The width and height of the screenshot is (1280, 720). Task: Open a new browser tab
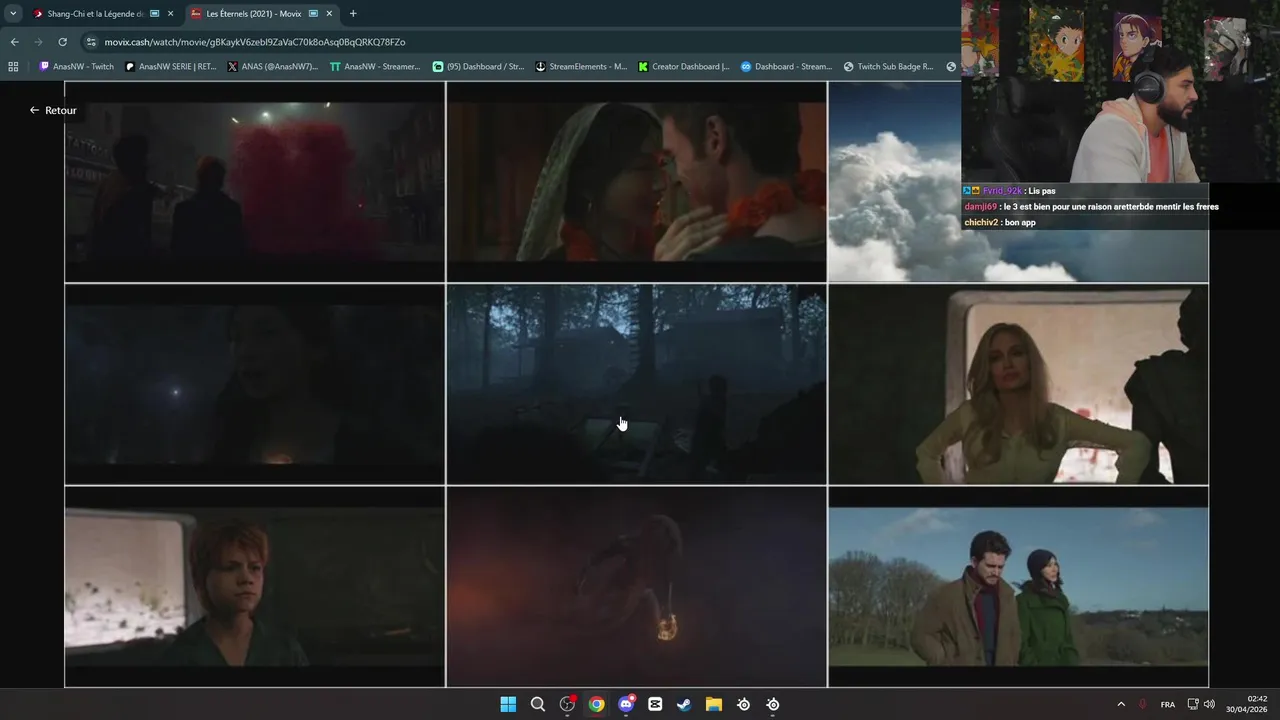coord(353,14)
